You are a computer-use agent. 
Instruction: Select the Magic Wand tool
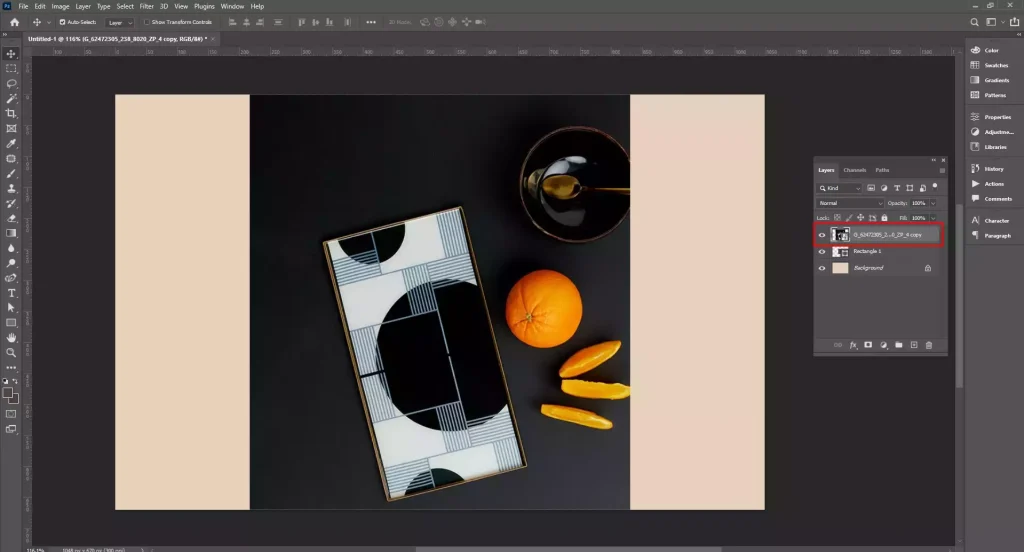(11, 99)
